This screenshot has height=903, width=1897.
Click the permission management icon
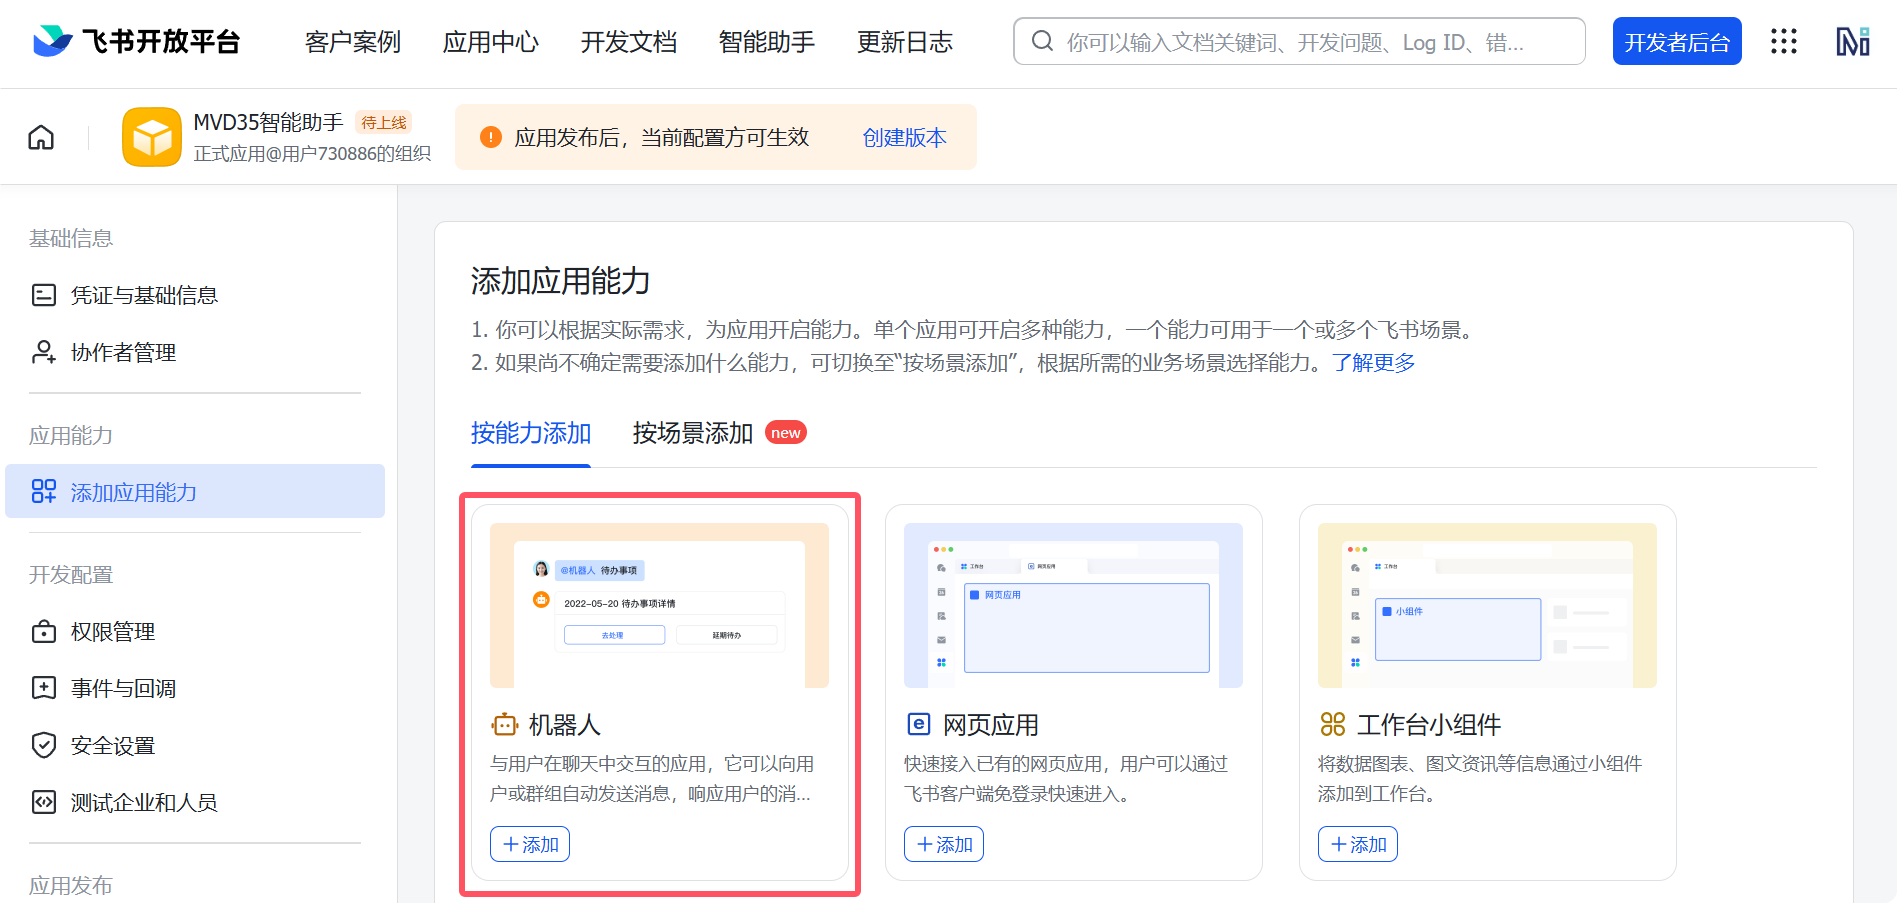44,632
